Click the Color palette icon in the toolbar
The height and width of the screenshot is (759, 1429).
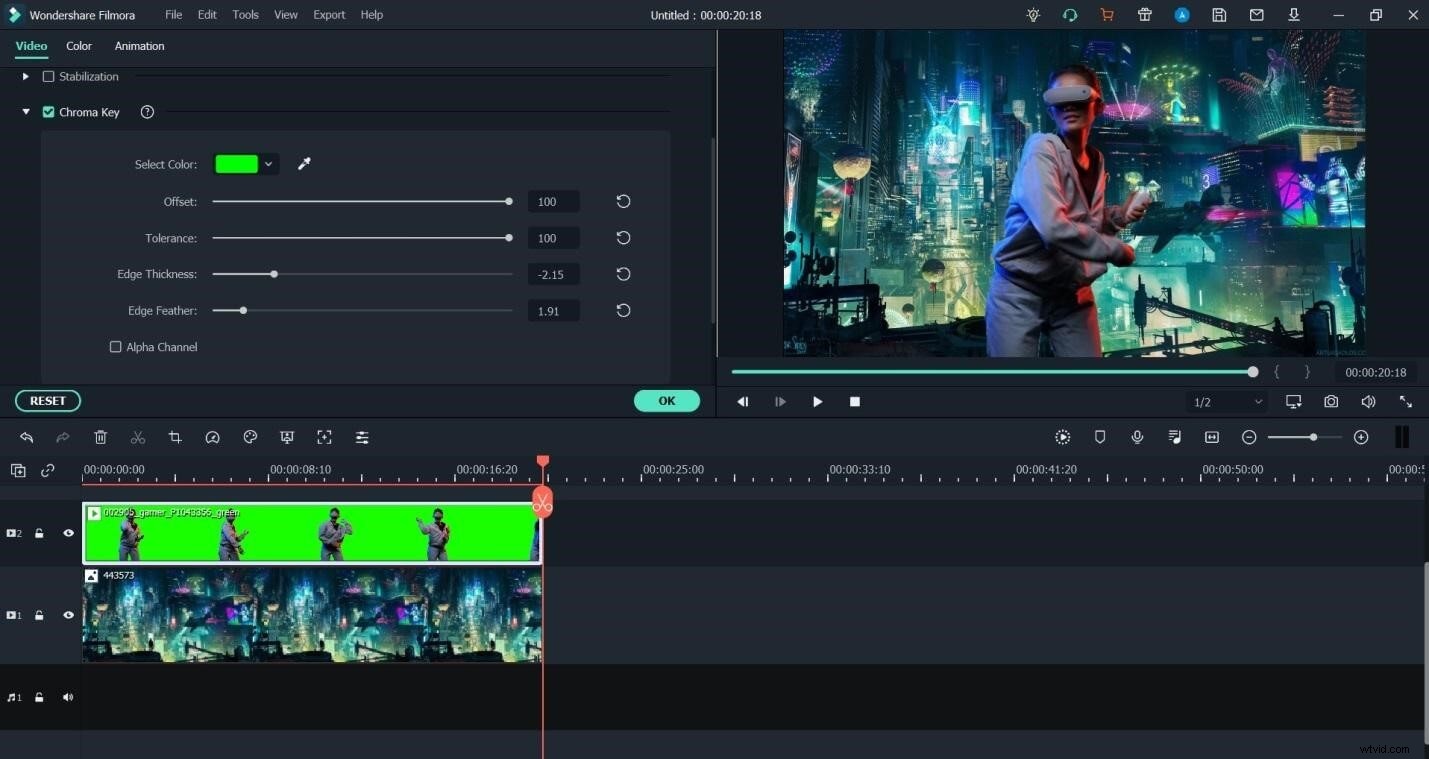tap(250, 437)
